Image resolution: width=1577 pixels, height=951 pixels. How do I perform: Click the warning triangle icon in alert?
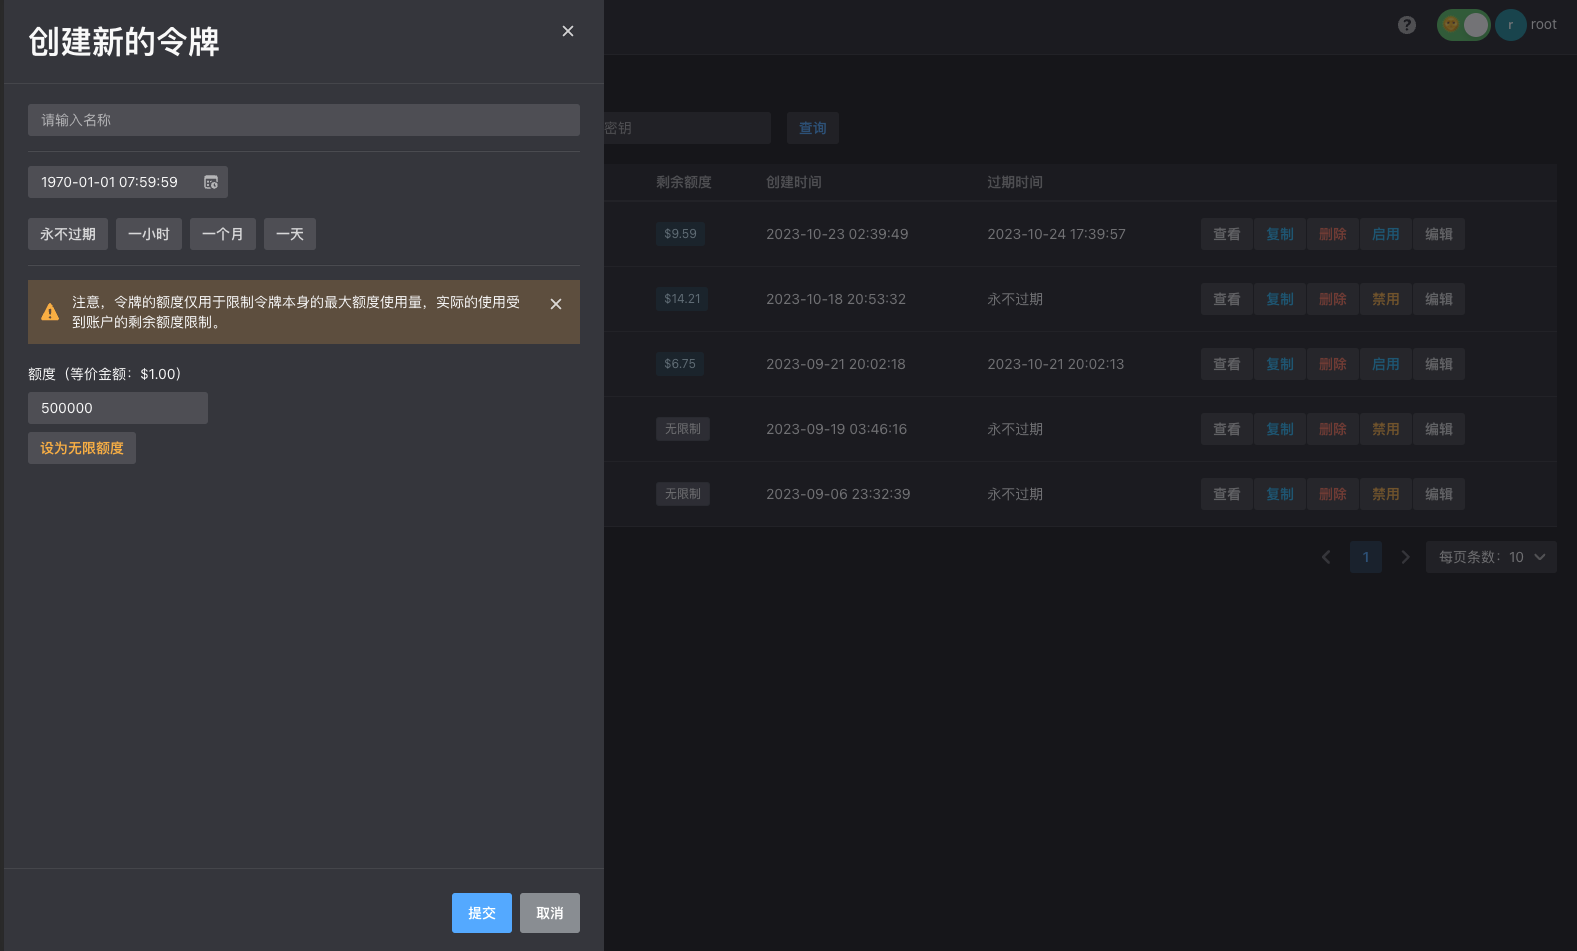click(x=50, y=312)
